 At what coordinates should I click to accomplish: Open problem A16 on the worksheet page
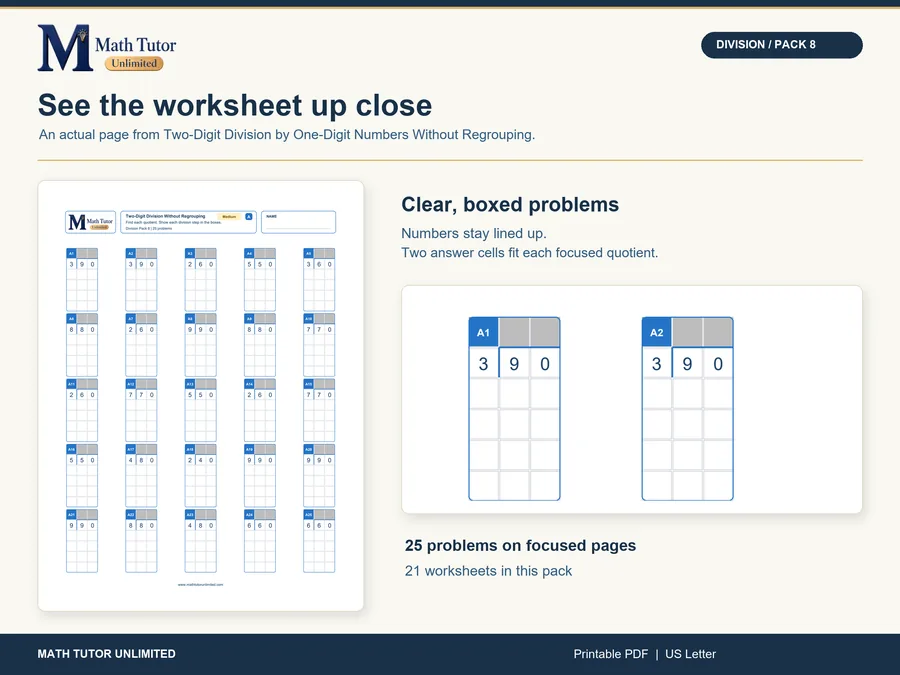[82, 476]
